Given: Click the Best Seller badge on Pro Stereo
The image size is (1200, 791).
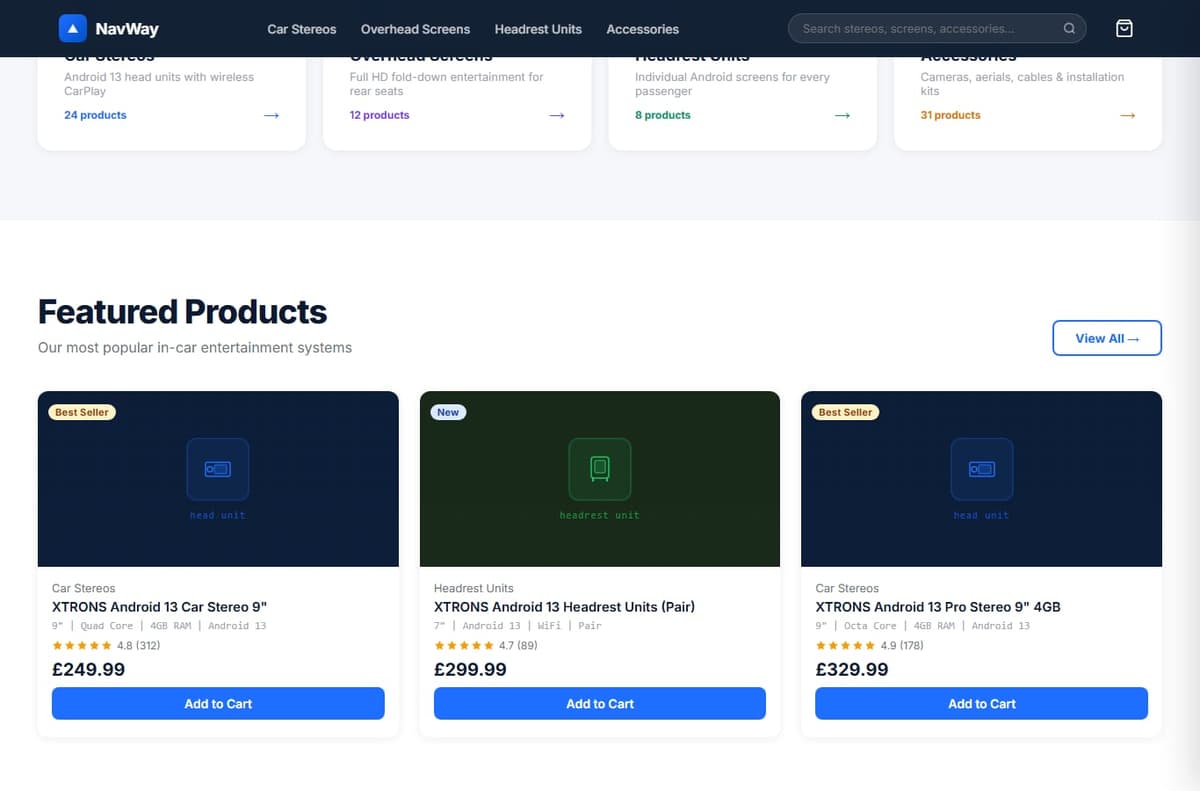Looking at the screenshot, I should click(846, 412).
